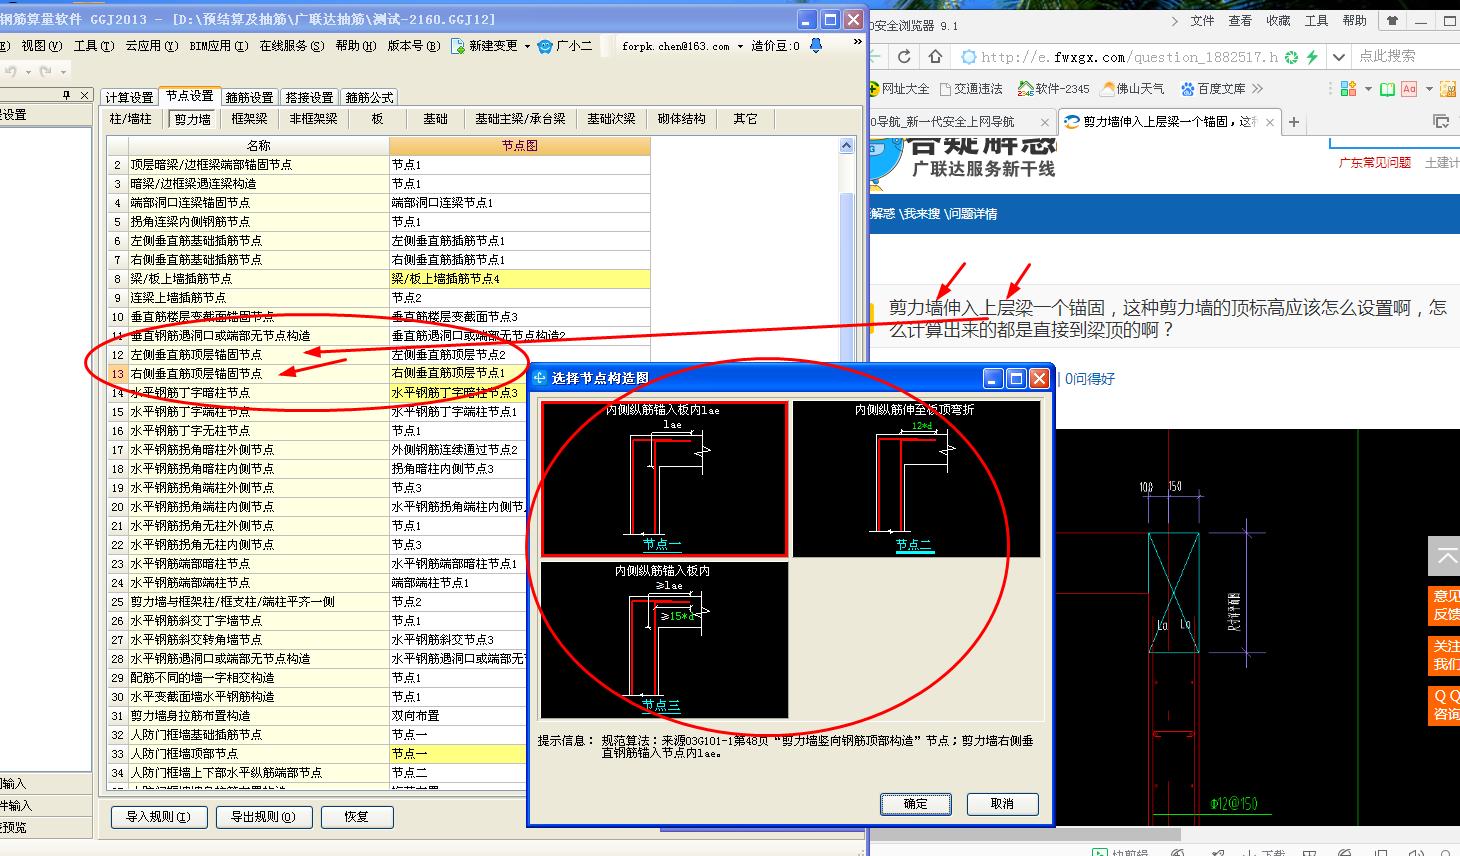Viewport: 1460px width, 856px height.
Task: Close the left side panel with the X
Action: click(83, 96)
